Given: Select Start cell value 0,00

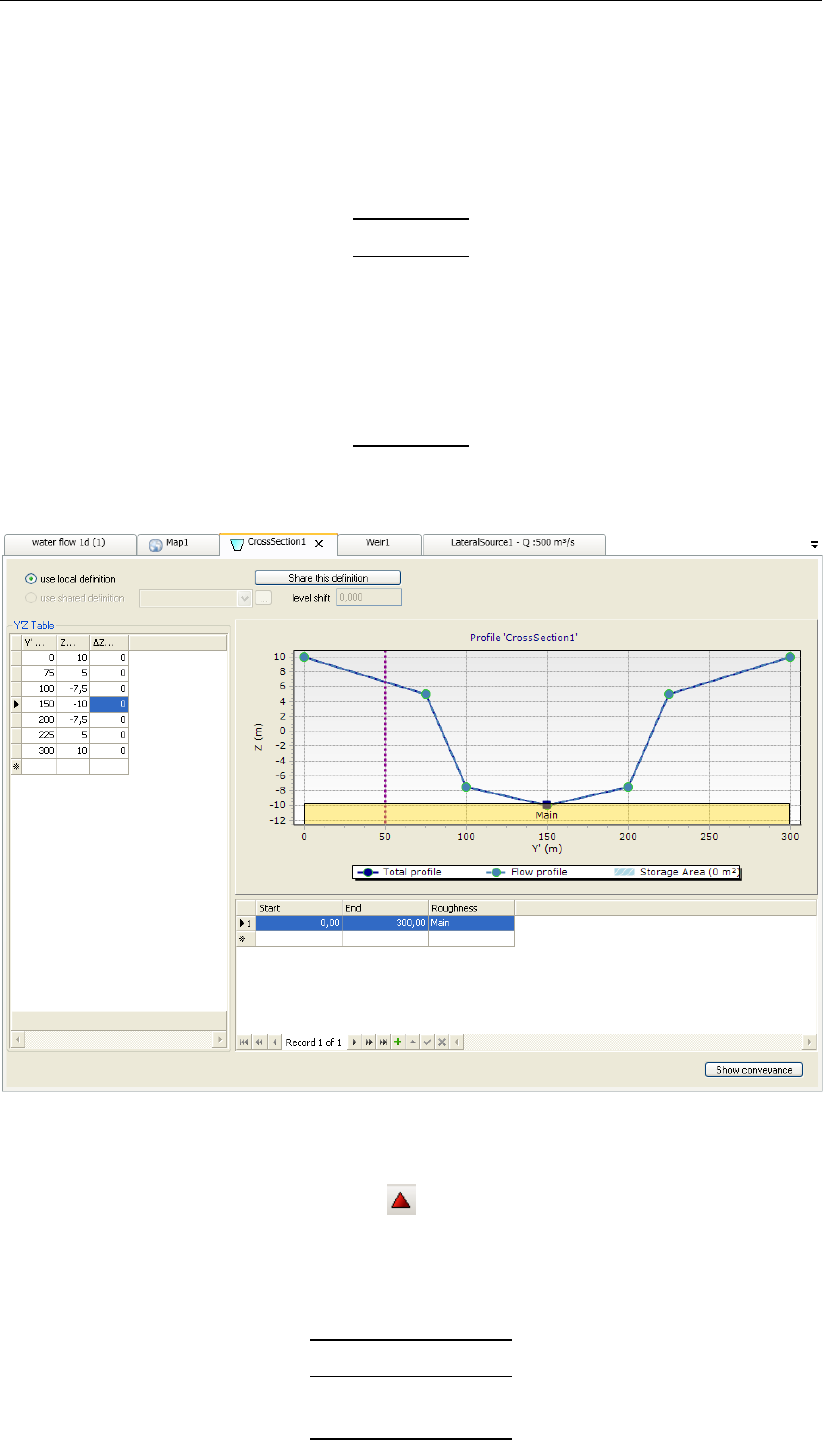Looking at the screenshot, I should (x=299, y=924).
